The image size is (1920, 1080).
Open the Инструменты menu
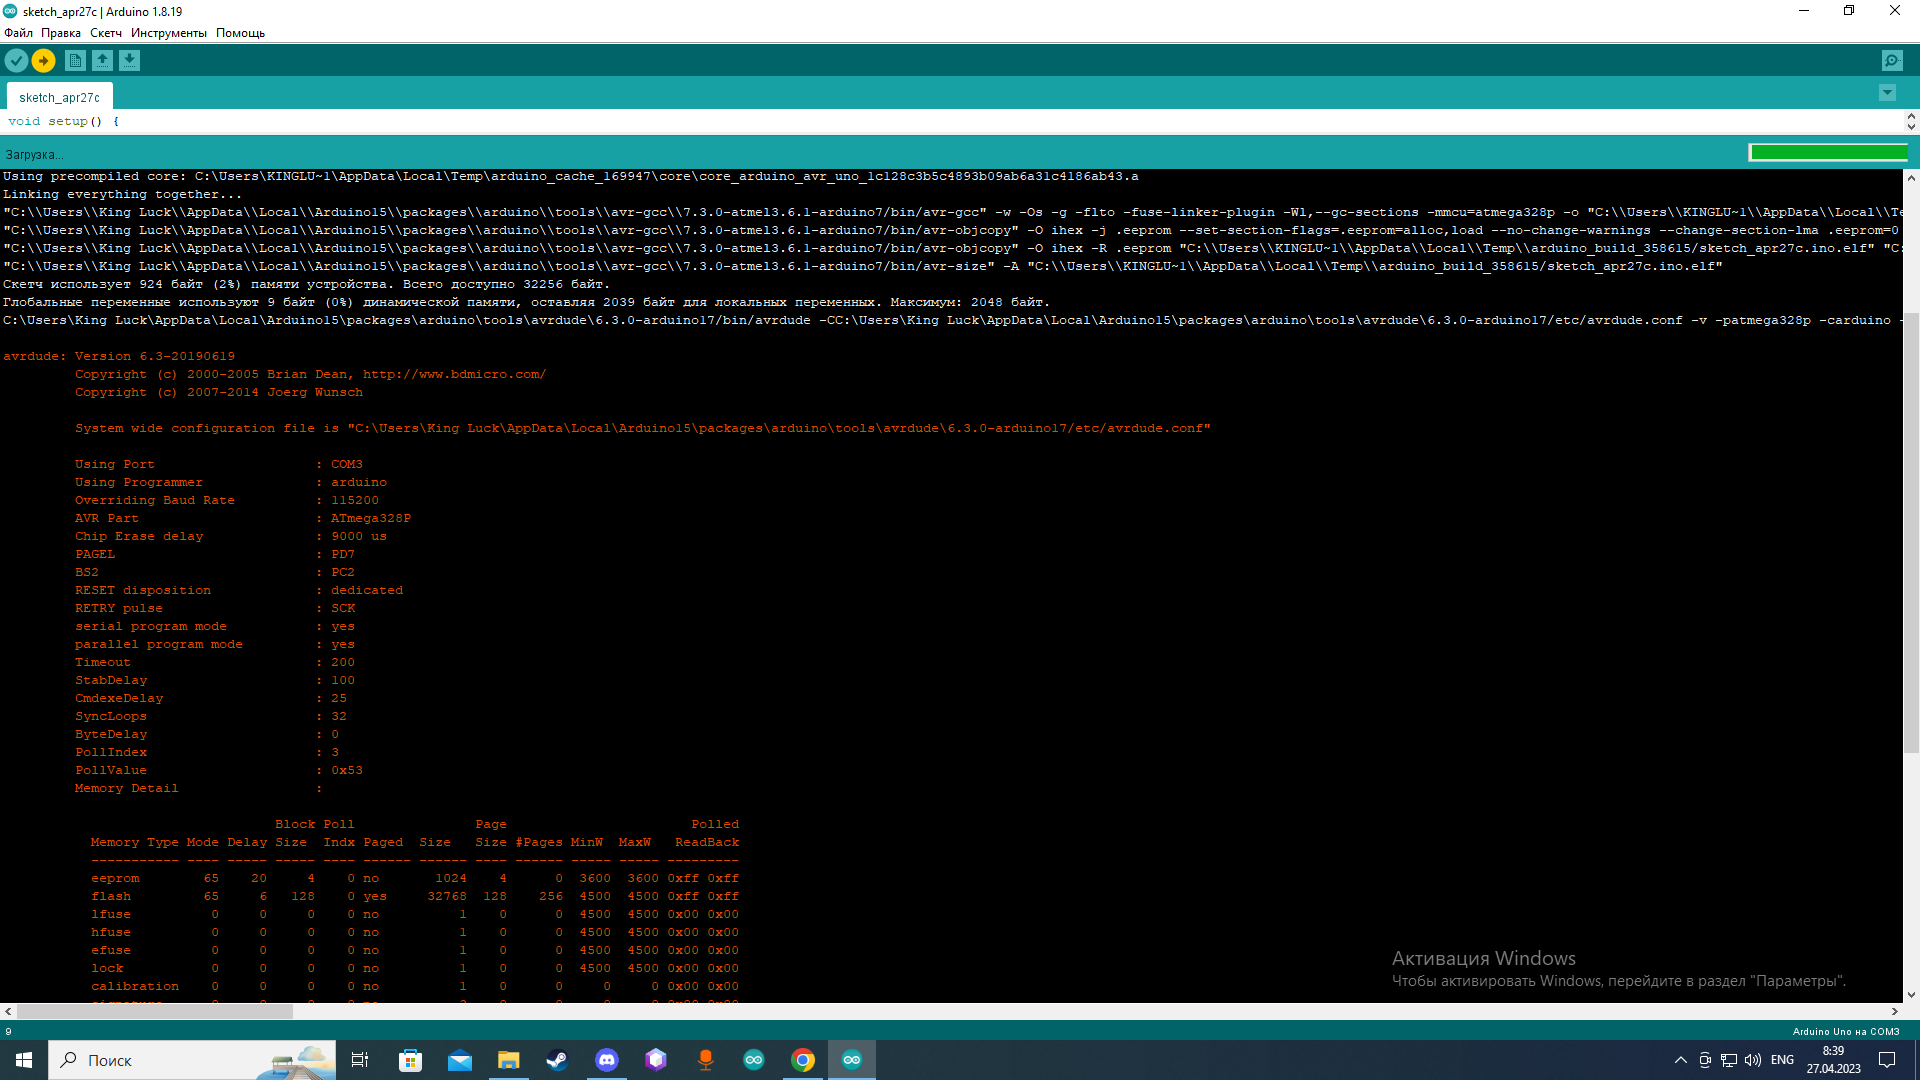click(x=169, y=33)
